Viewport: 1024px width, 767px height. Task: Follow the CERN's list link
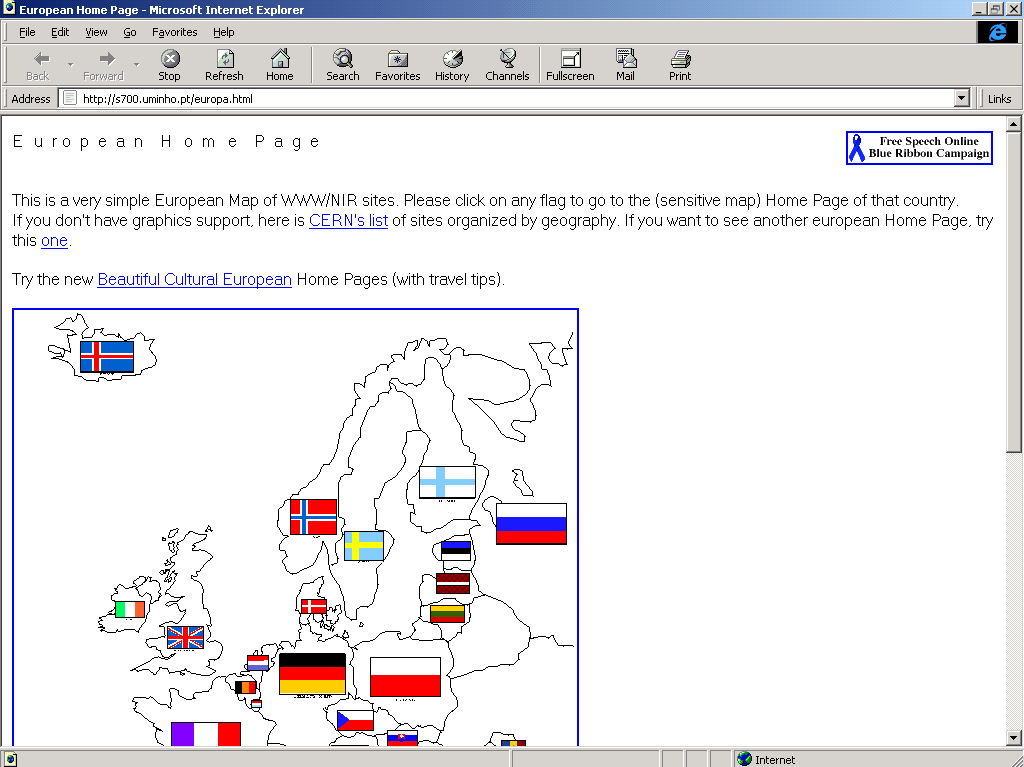tap(348, 221)
